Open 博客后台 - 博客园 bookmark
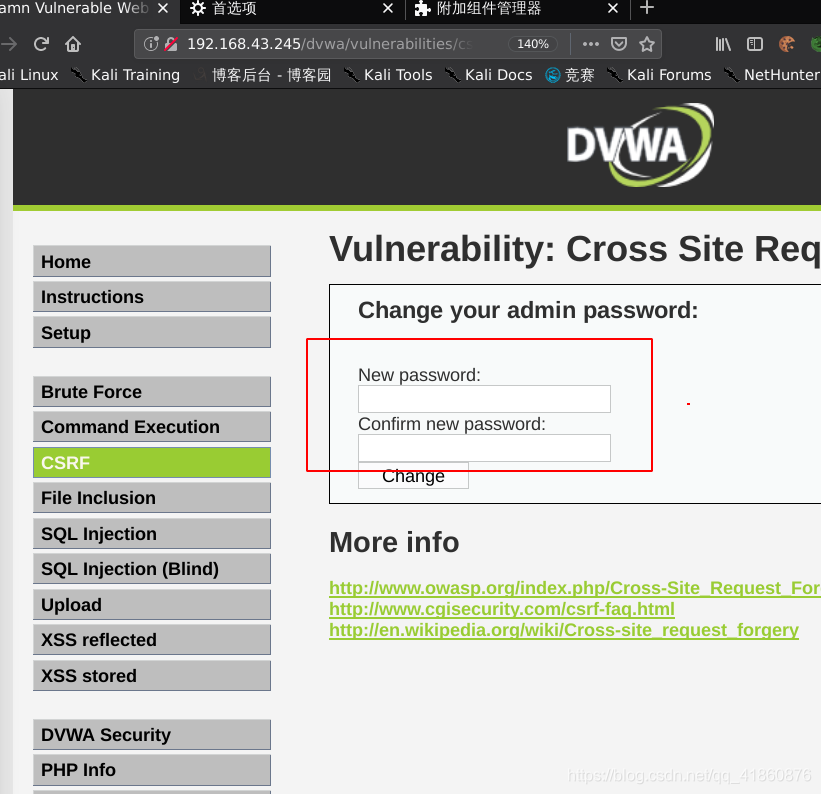Viewport: 821px width, 794px height. [263, 75]
